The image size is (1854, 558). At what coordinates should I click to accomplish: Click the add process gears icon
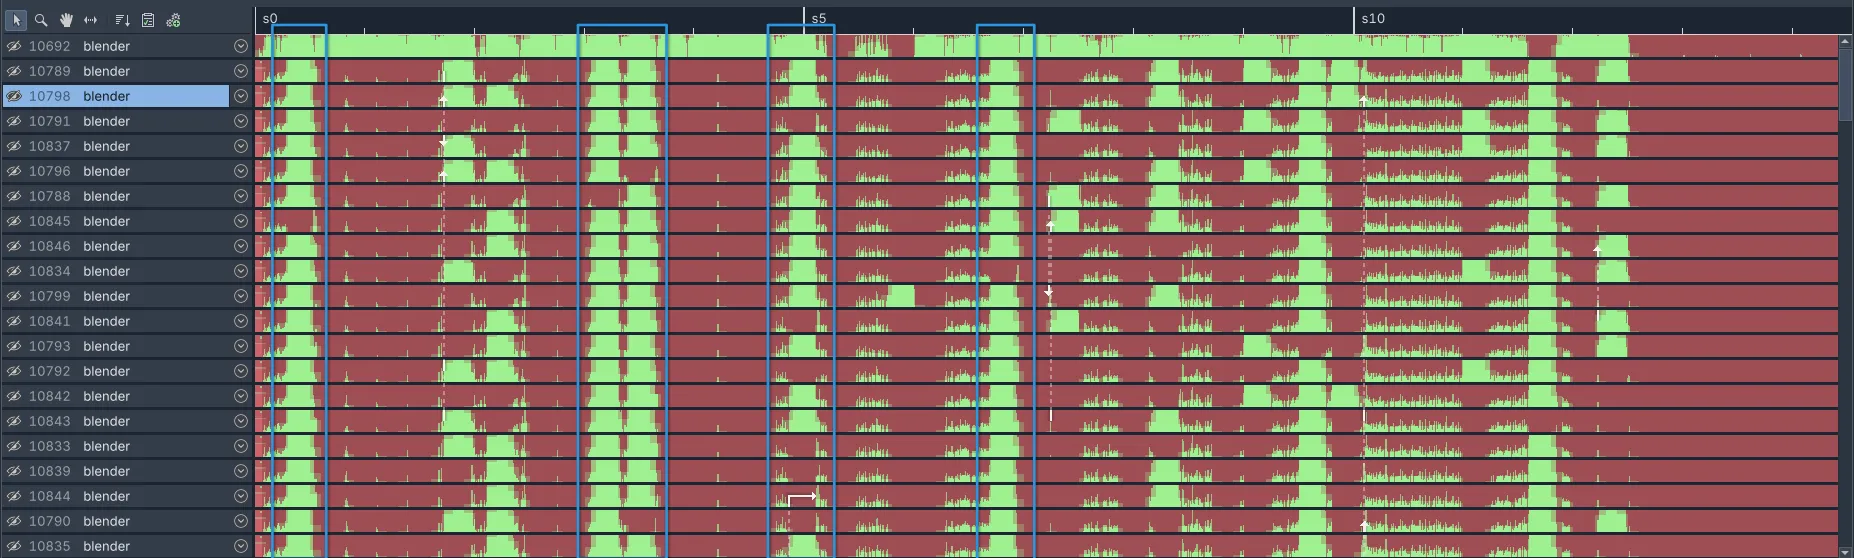pyautogui.click(x=173, y=20)
